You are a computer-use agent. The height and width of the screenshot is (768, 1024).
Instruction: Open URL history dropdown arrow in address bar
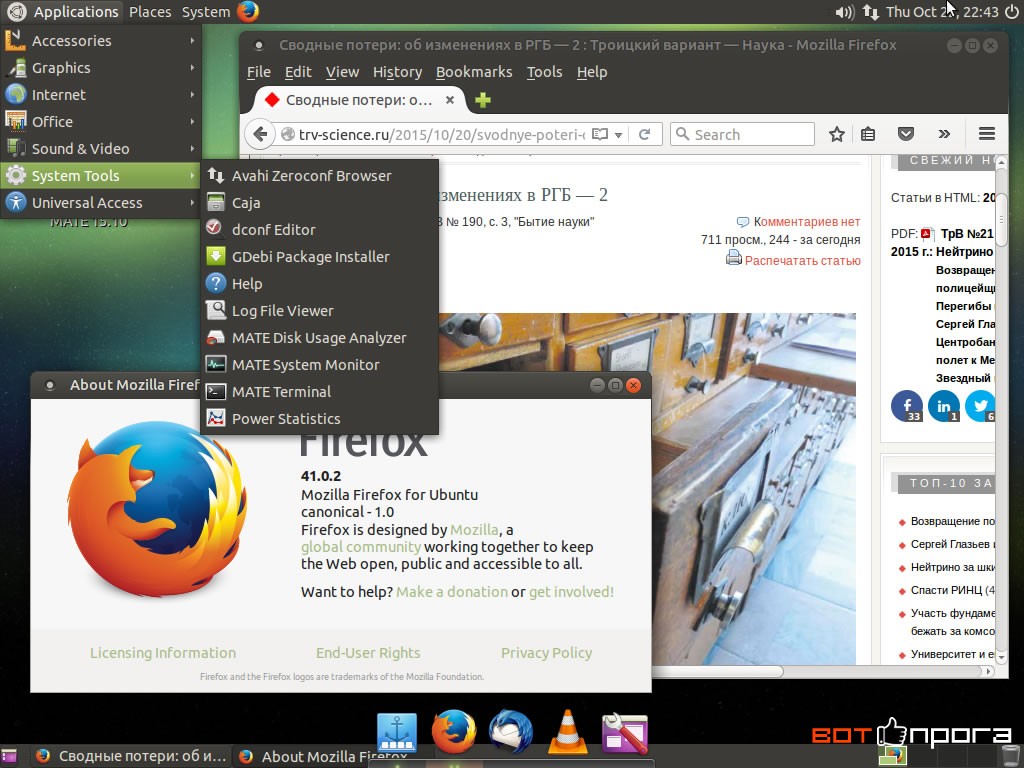(618, 135)
